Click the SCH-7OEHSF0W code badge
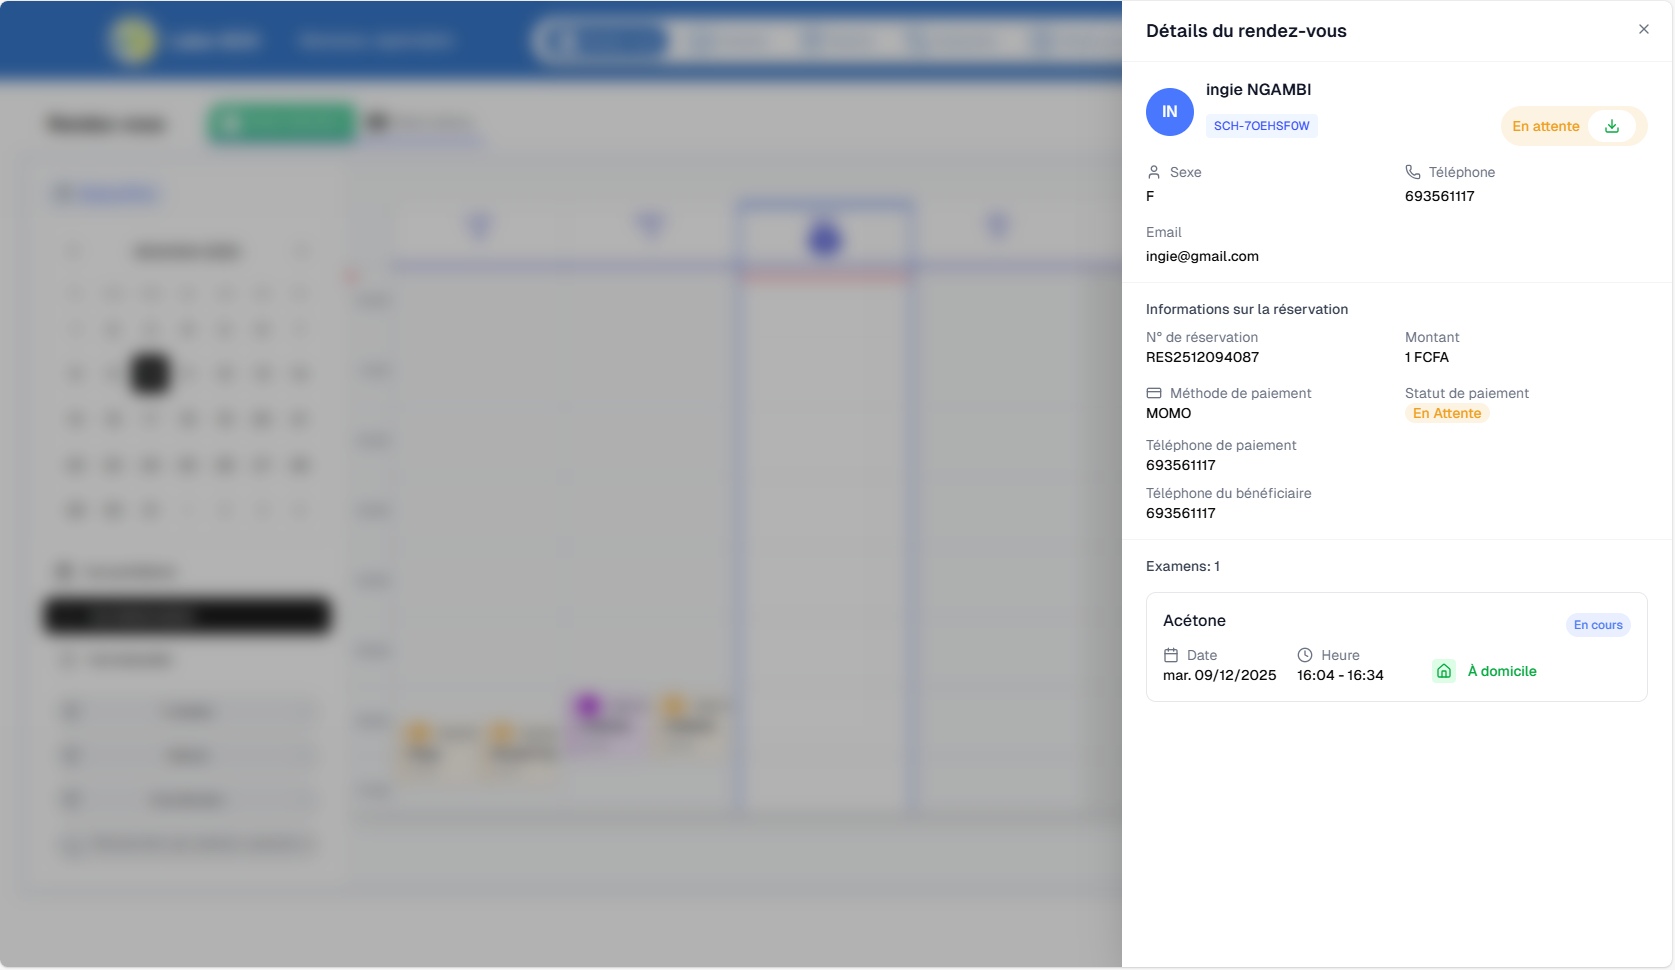This screenshot has height=970, width=1675. coord(1261,126)
